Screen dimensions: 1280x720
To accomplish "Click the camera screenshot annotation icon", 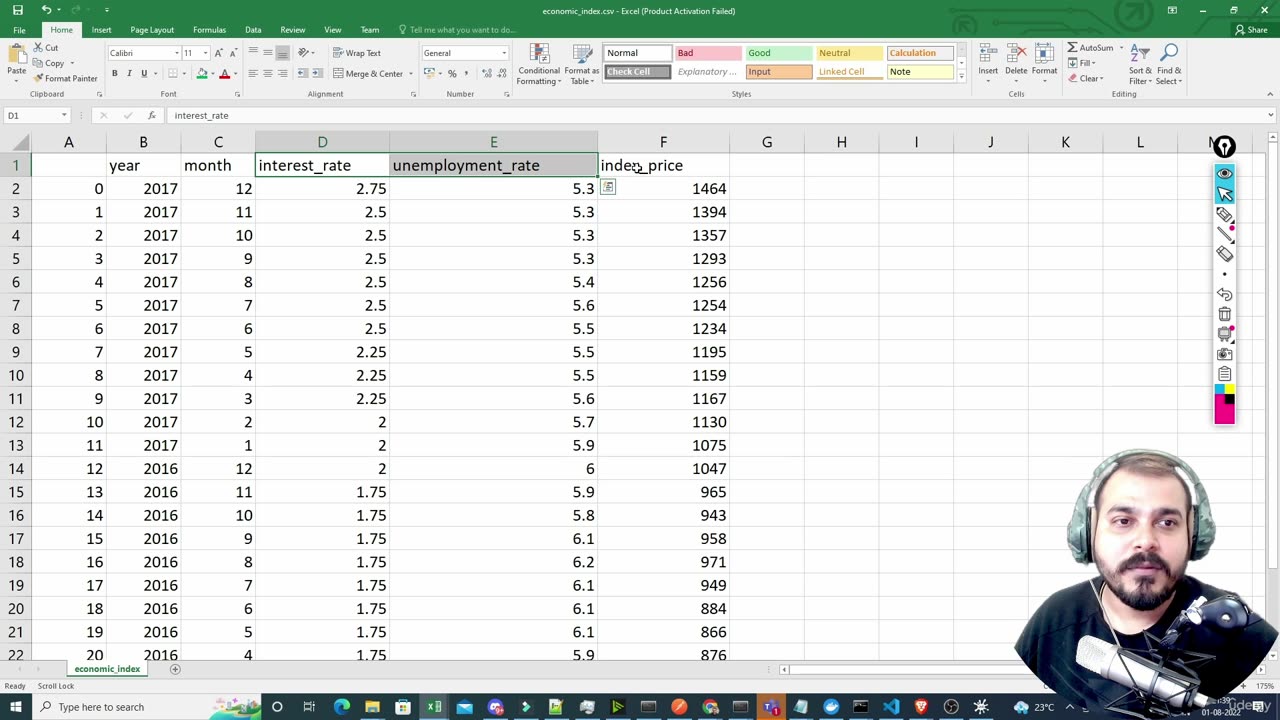I will coord(1224,354).
